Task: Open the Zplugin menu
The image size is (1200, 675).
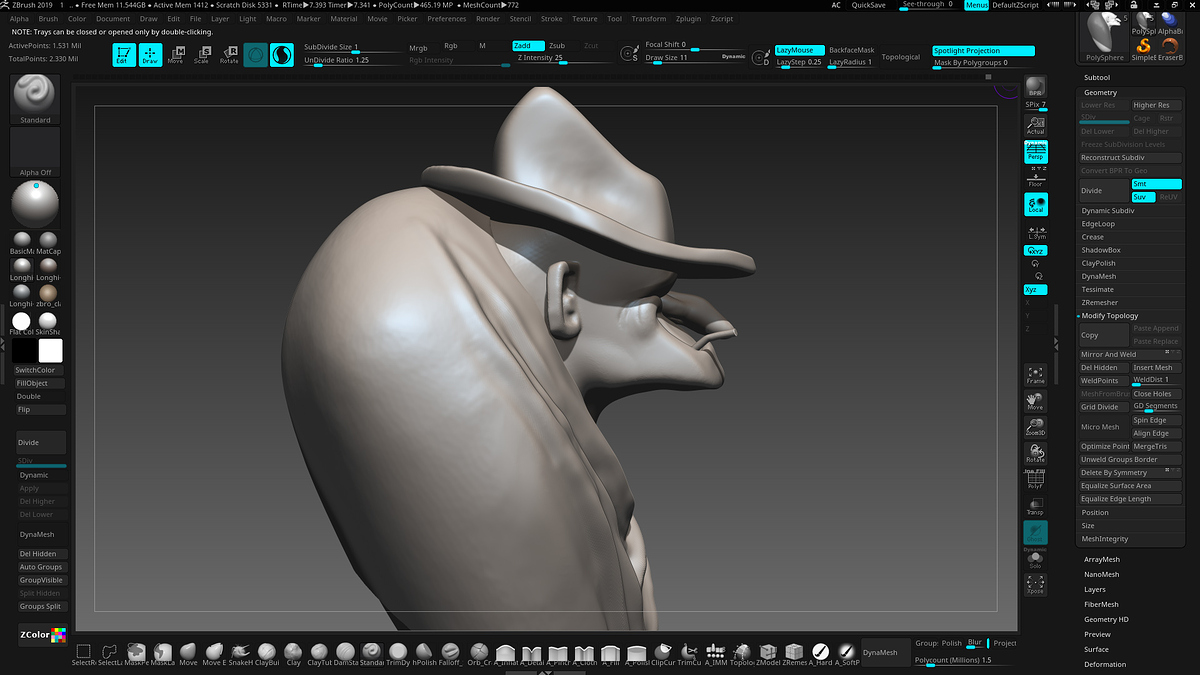Action: (687, 19)
